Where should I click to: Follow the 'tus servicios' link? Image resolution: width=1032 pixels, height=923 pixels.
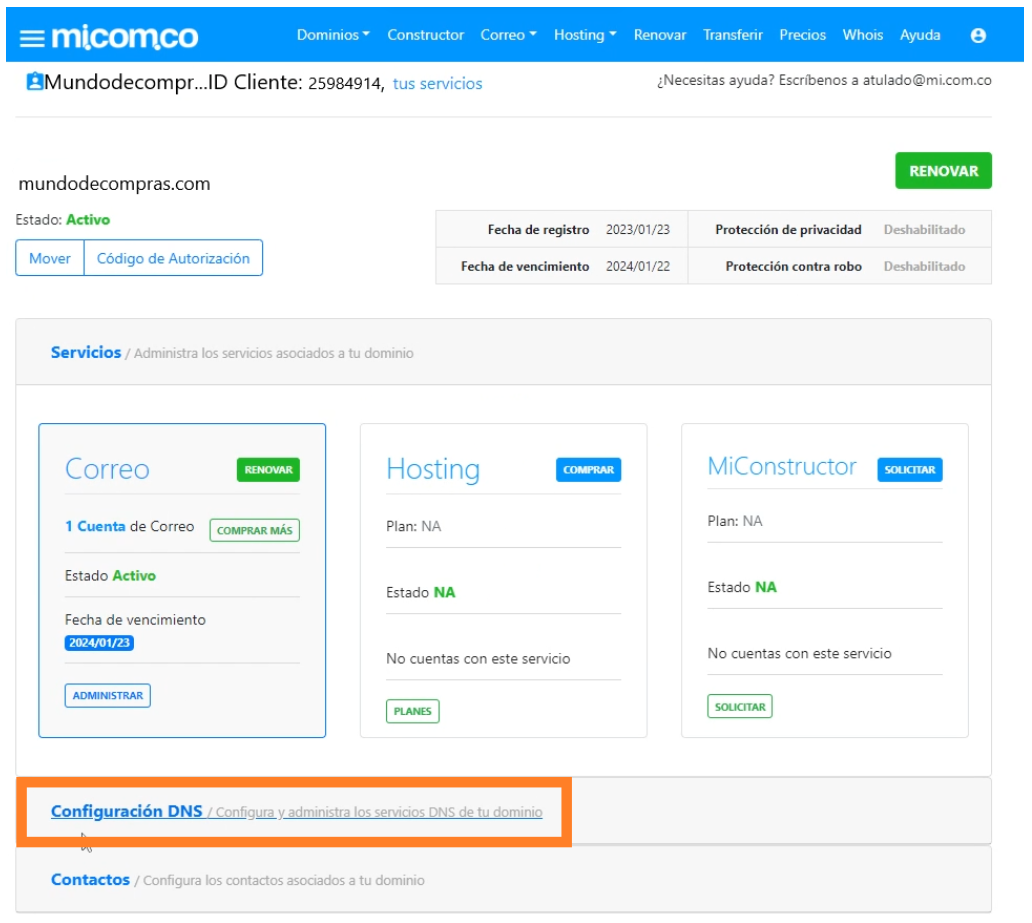[x=438, y=84]
